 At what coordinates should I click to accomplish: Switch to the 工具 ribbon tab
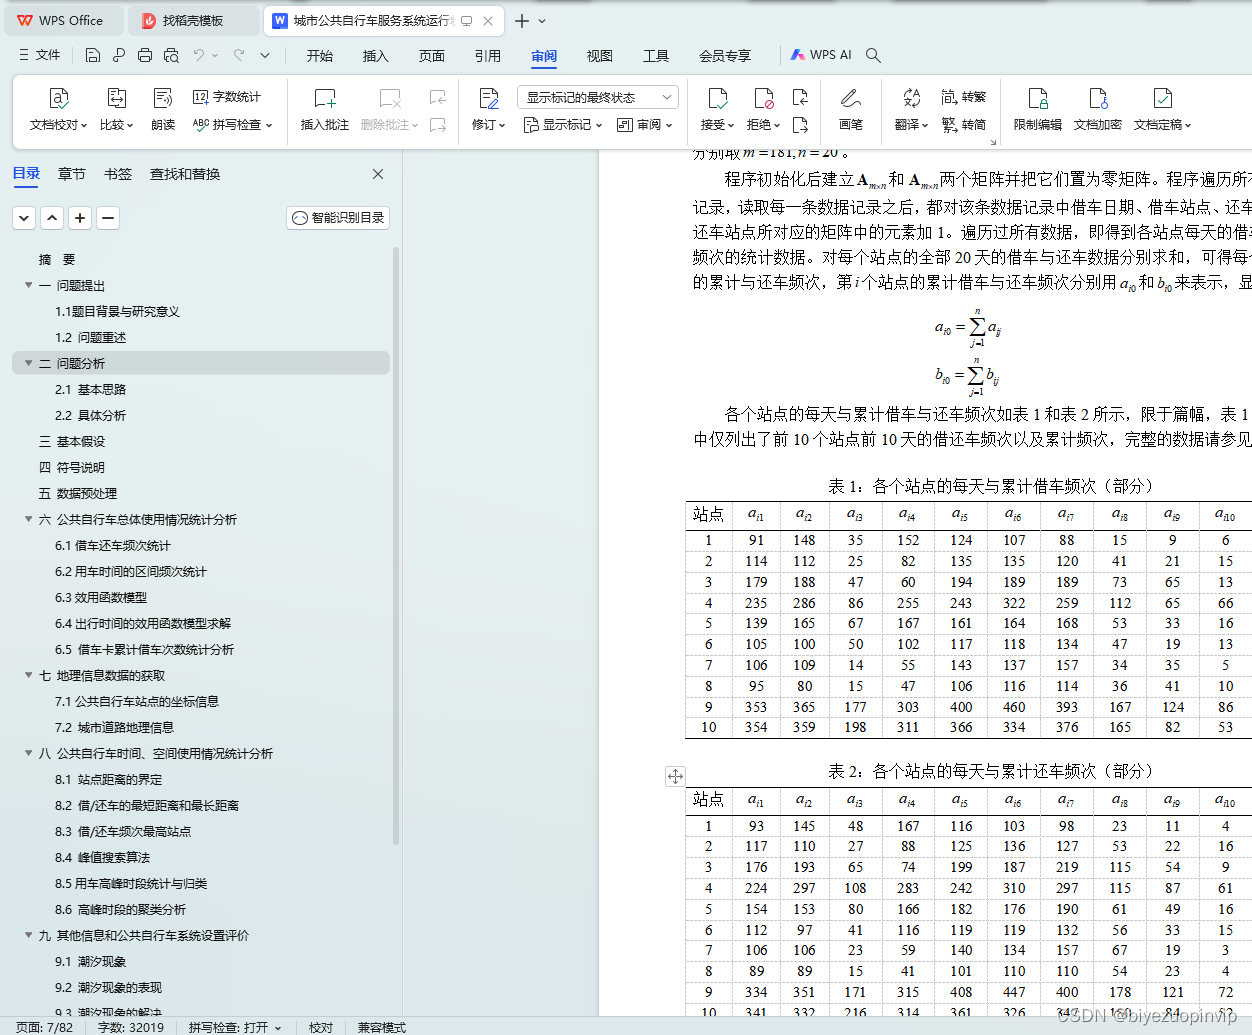[x=656, y=56]
